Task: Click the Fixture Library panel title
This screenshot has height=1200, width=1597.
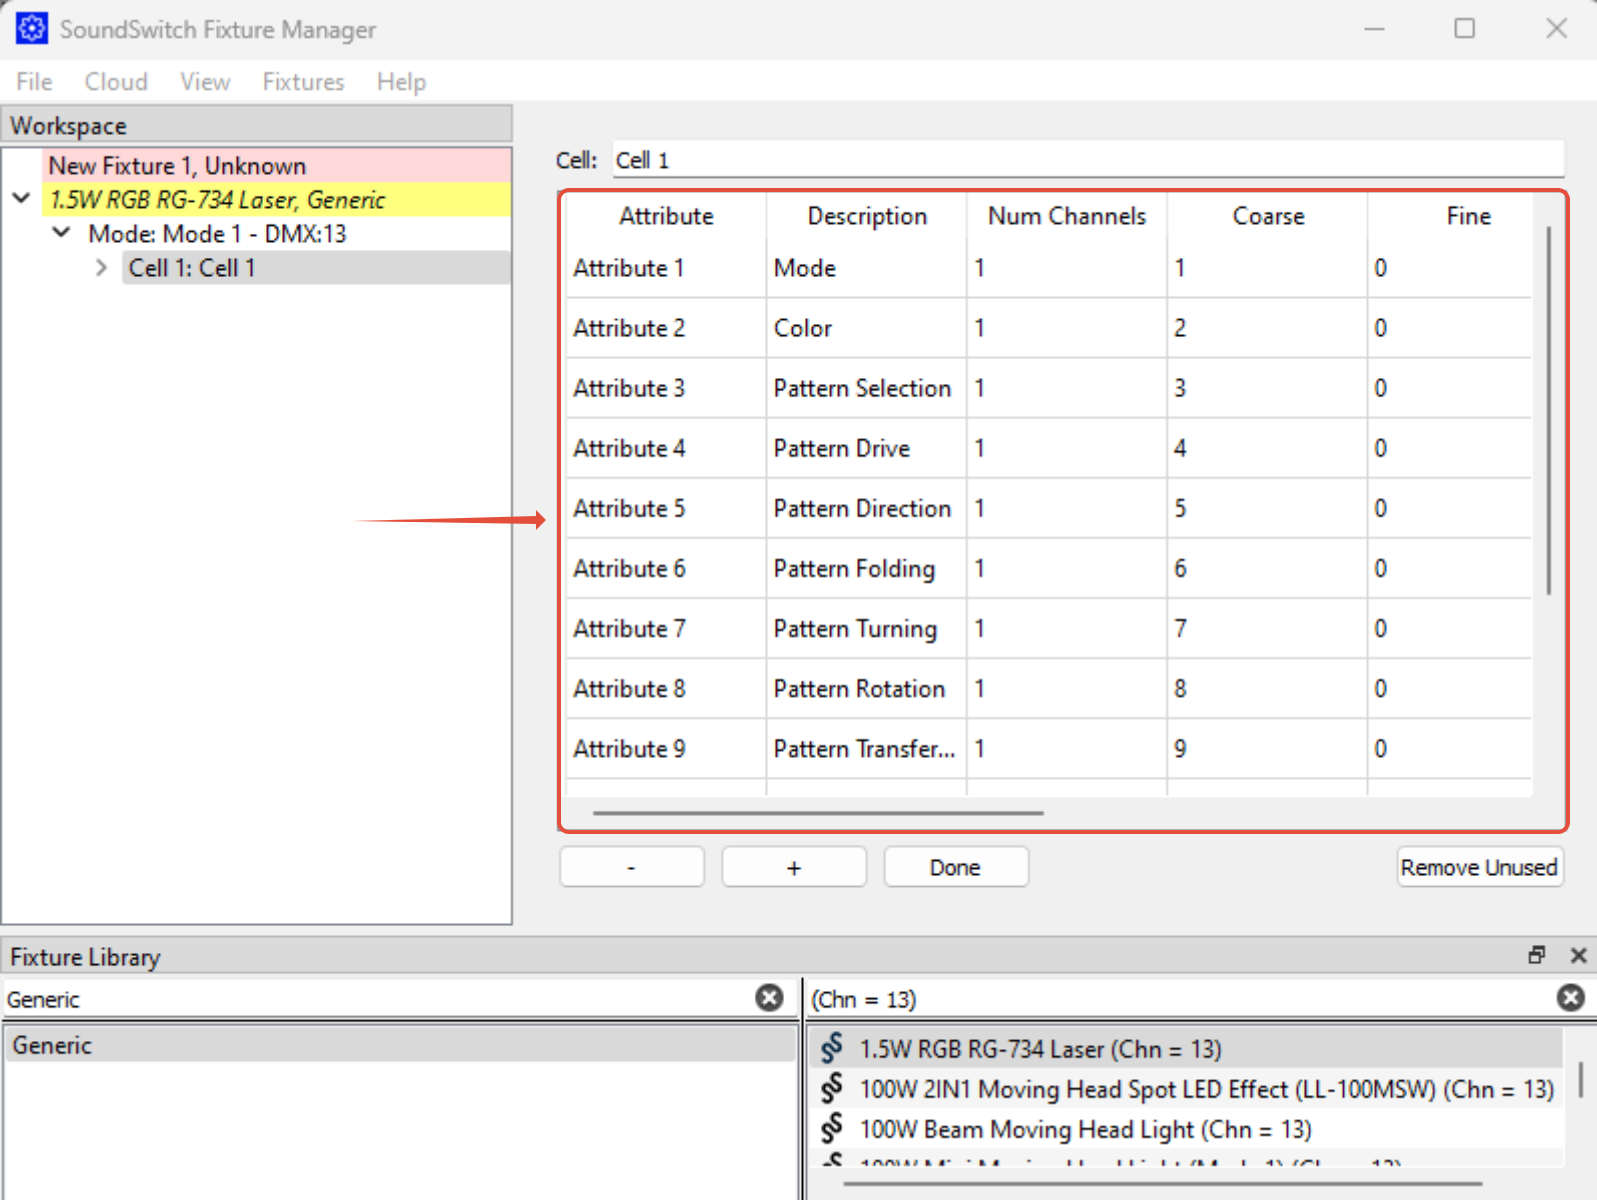Action: point(85,957)
